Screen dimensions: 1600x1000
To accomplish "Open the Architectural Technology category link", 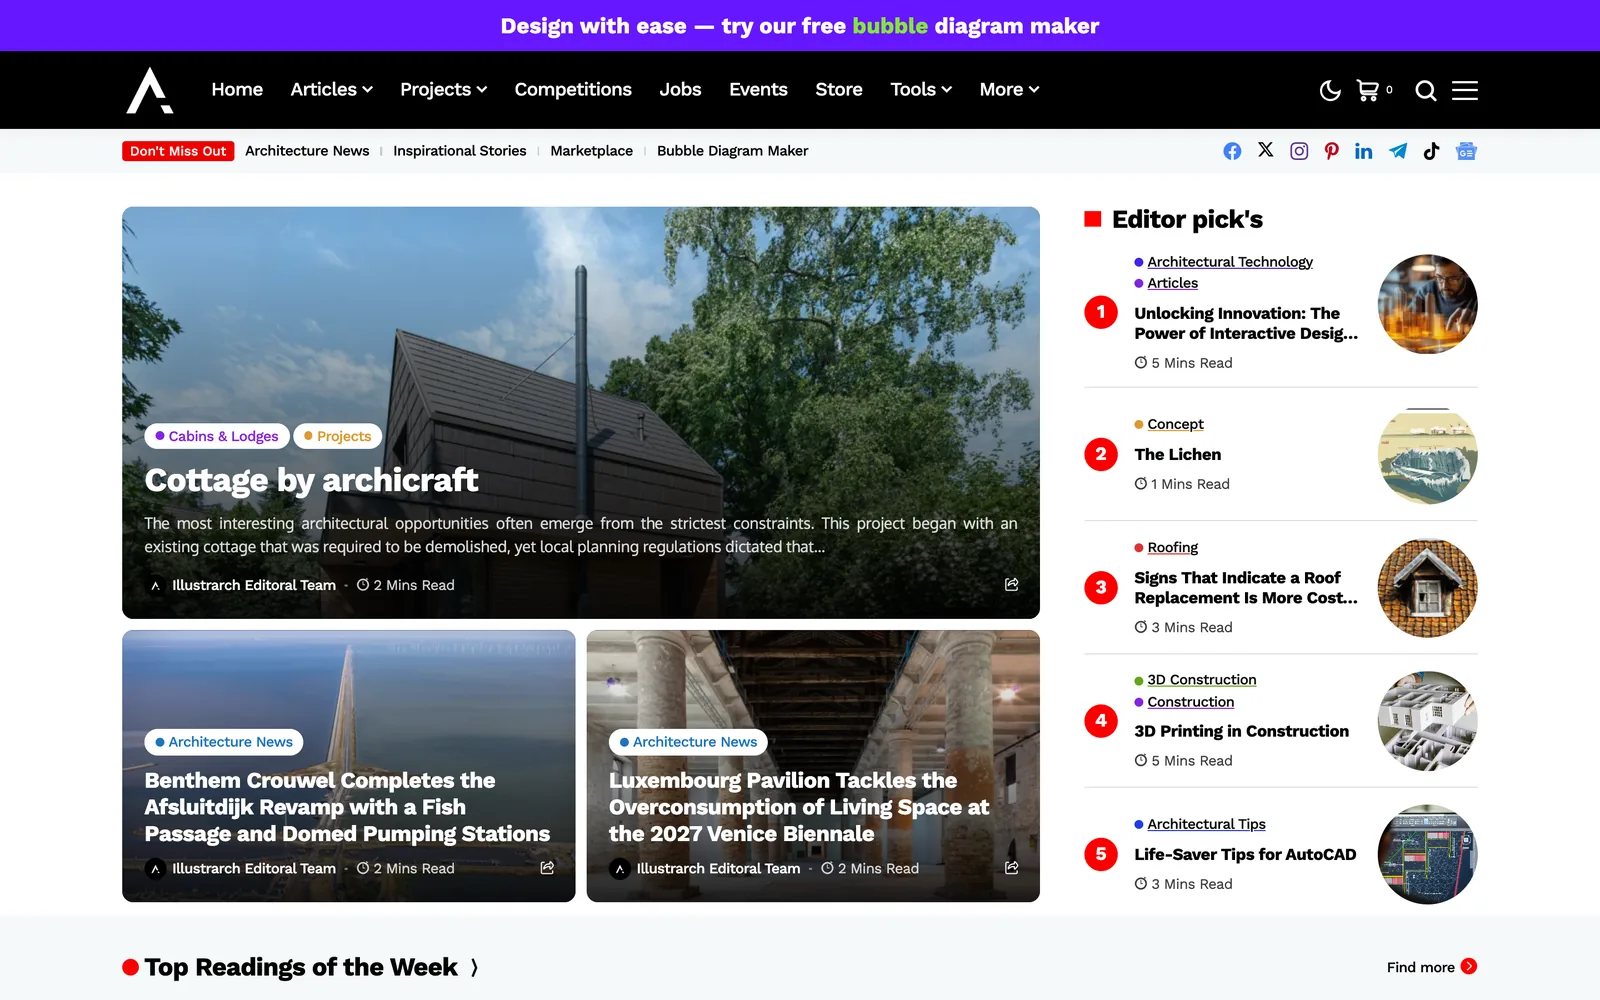I will click(x=1230, y=262).
